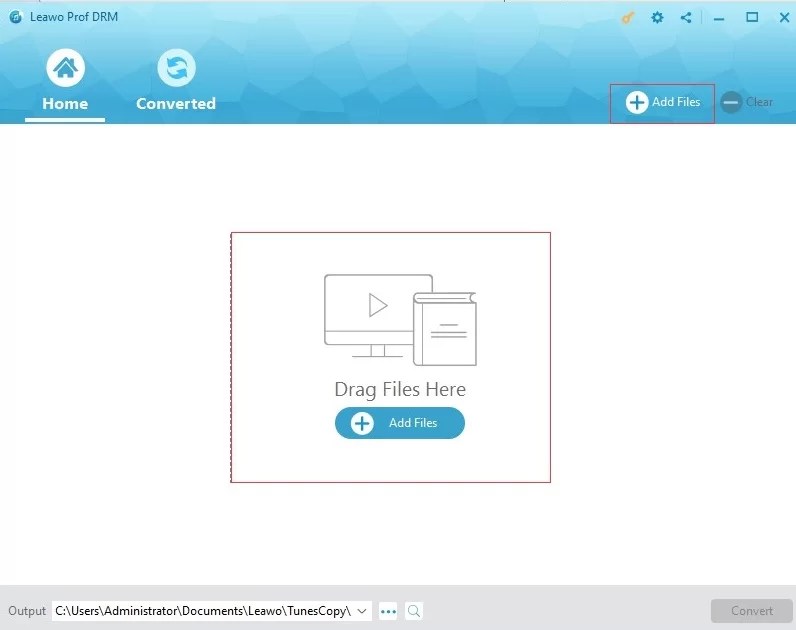This screenshot has height=630, width=796.
Task: Close the Leawo Prof DRM window
Action: (784, 18)
